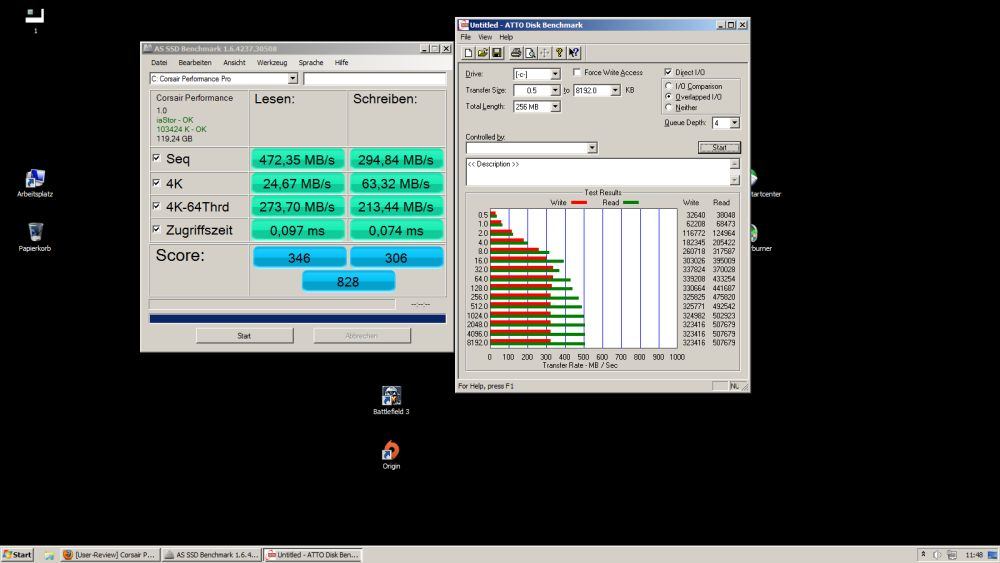Enable Force Write Access checkbox
1000x563 pixels.
pyautogui.click(x=577, y=72)
